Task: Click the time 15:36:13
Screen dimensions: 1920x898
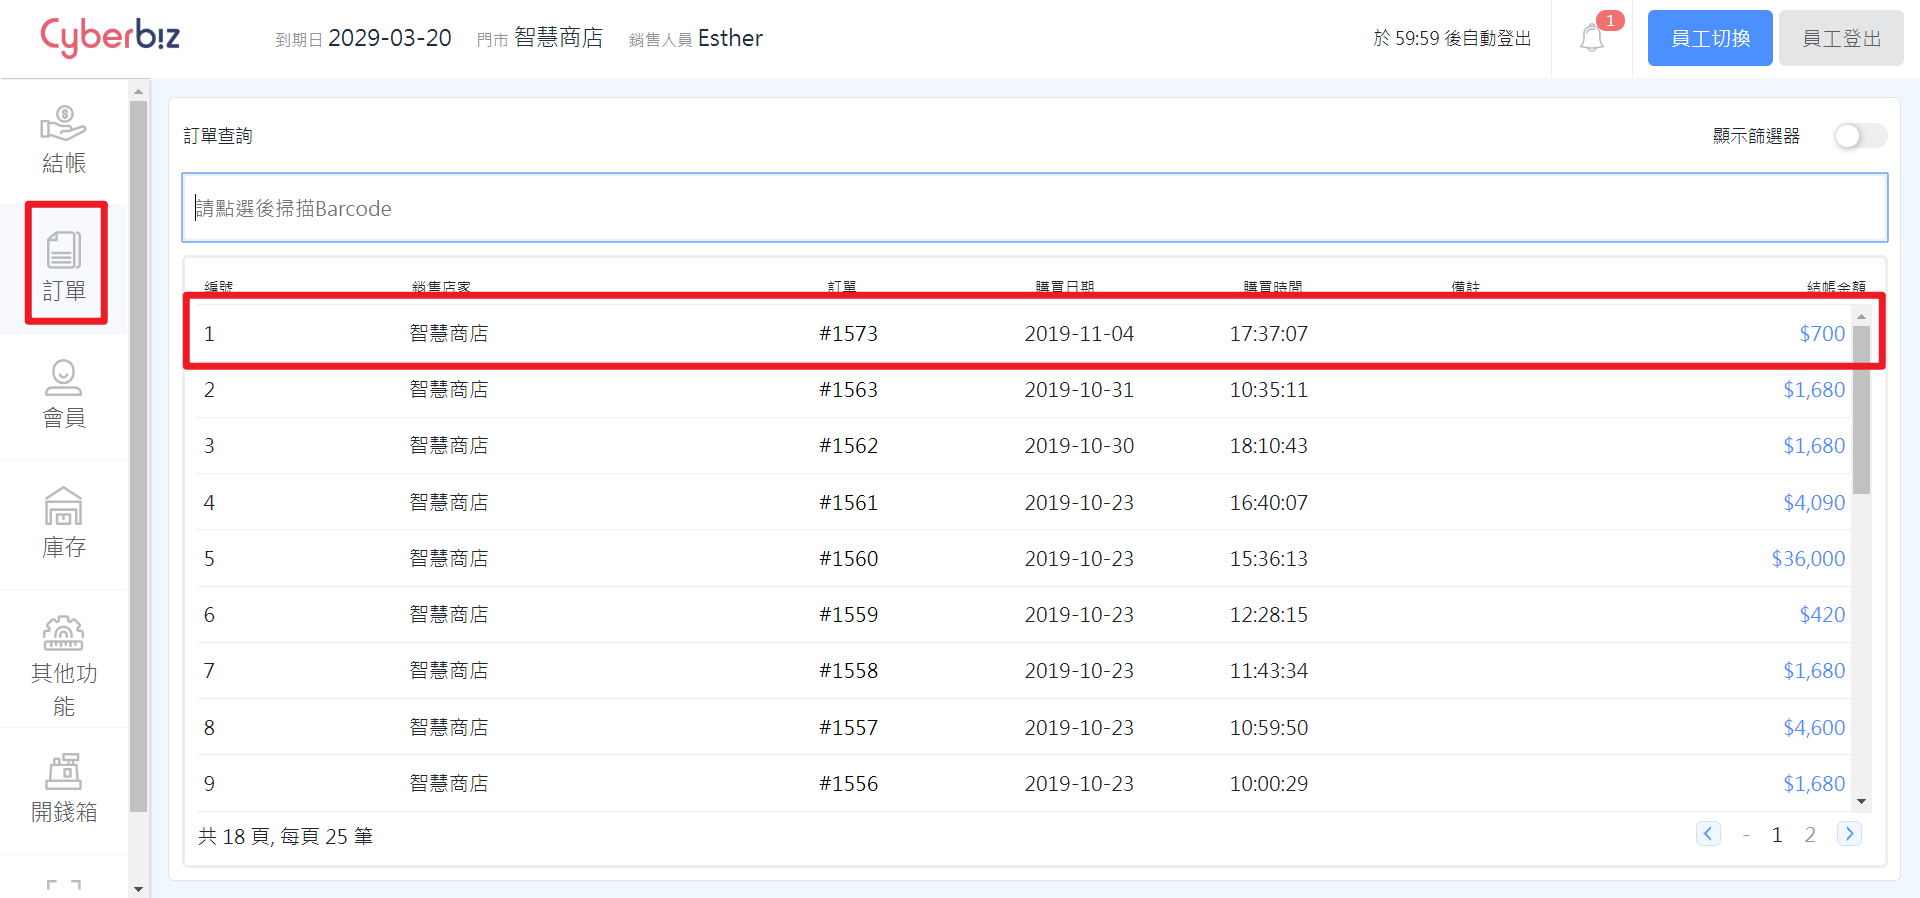Action: click(1268, 559)
